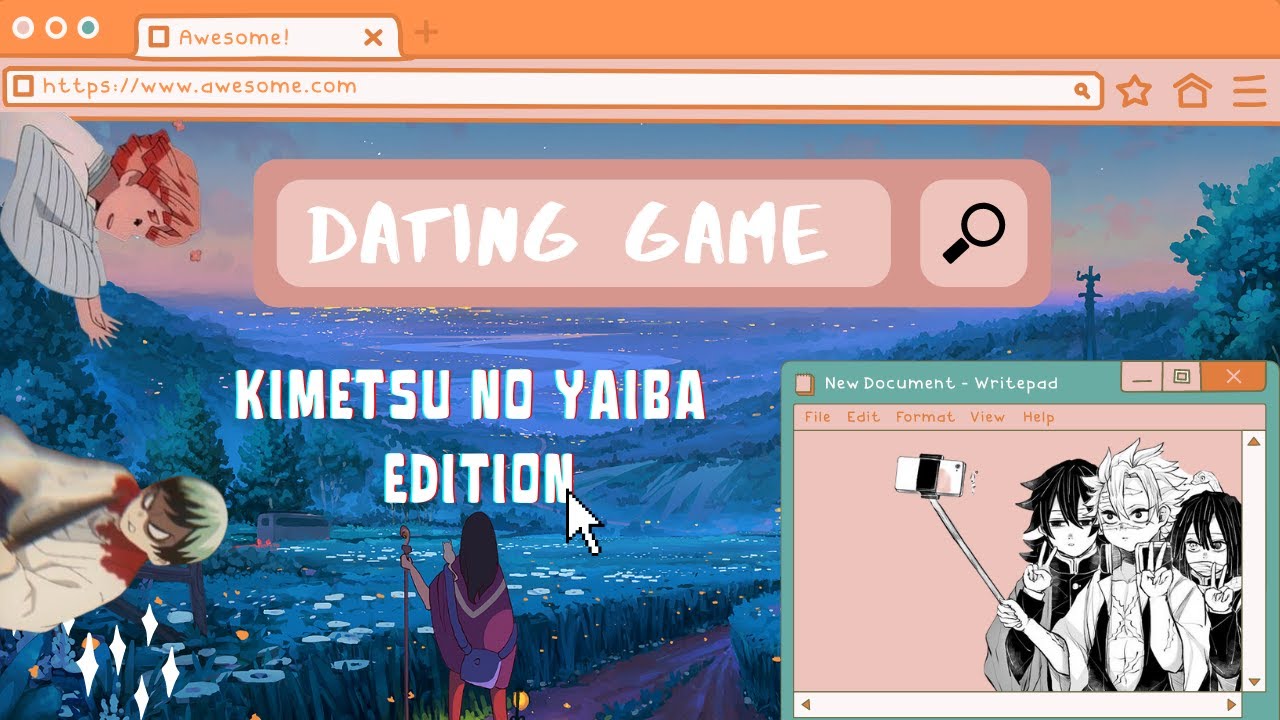
Task: Click the Writepad notepad title icon
Action: pyautogui.click(x=805, y=384)
